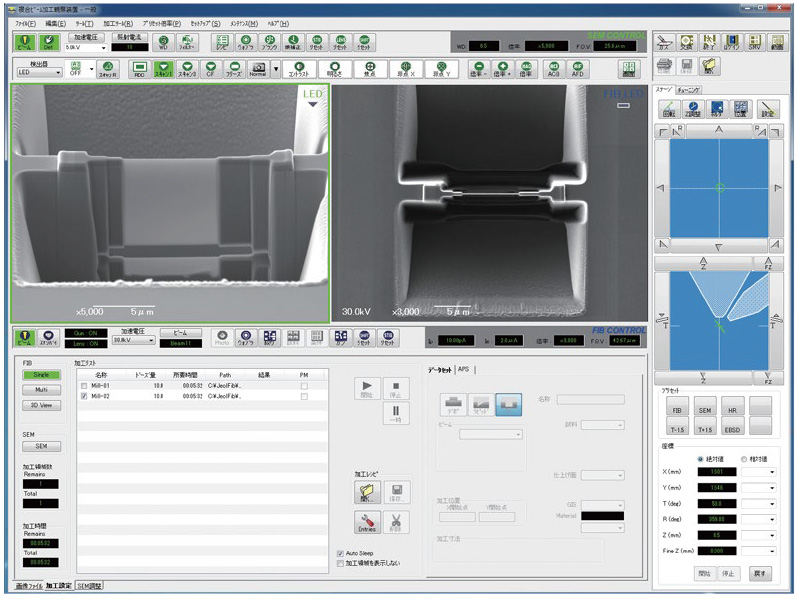Click the Single FIB mode button
Image resolution: width=798 pixels, height=599 pixels.
pos(41,375)
